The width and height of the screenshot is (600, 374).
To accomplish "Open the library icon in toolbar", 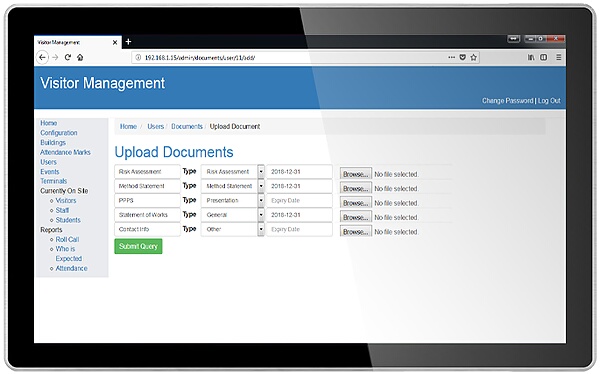I will pos(531,57).
